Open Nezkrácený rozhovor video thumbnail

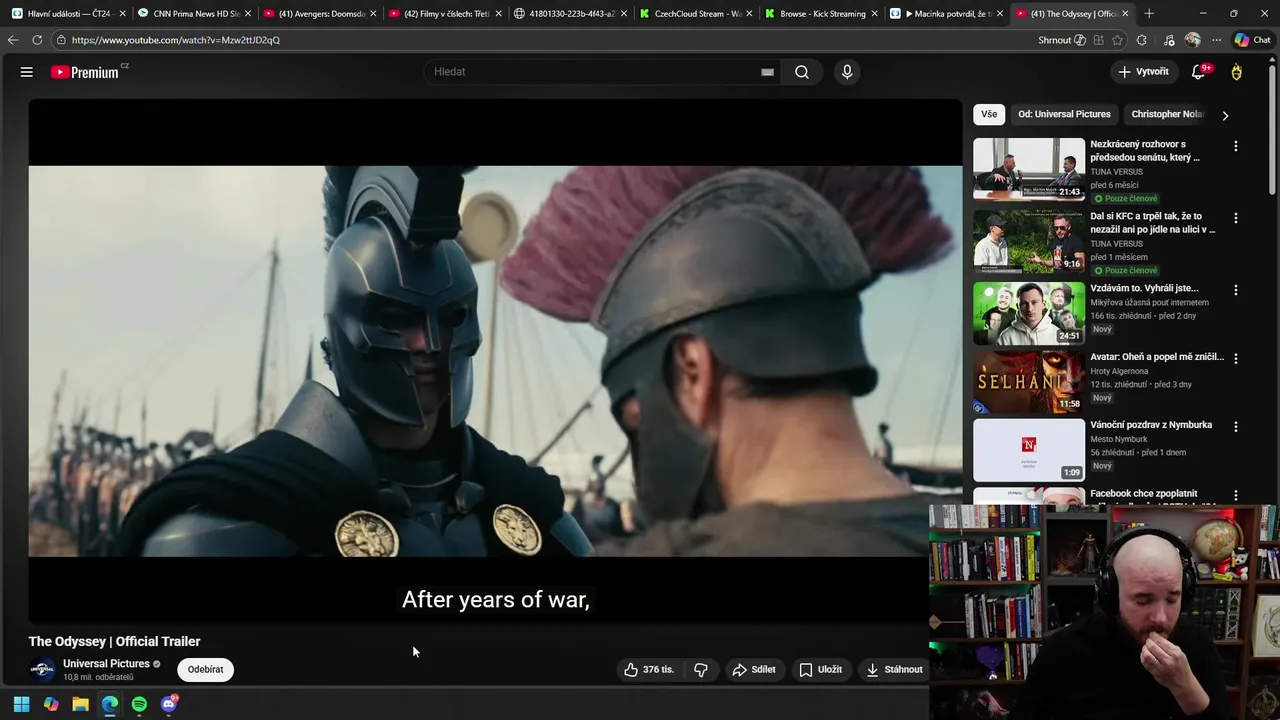pyautogui.click(x=1029, y=169)
